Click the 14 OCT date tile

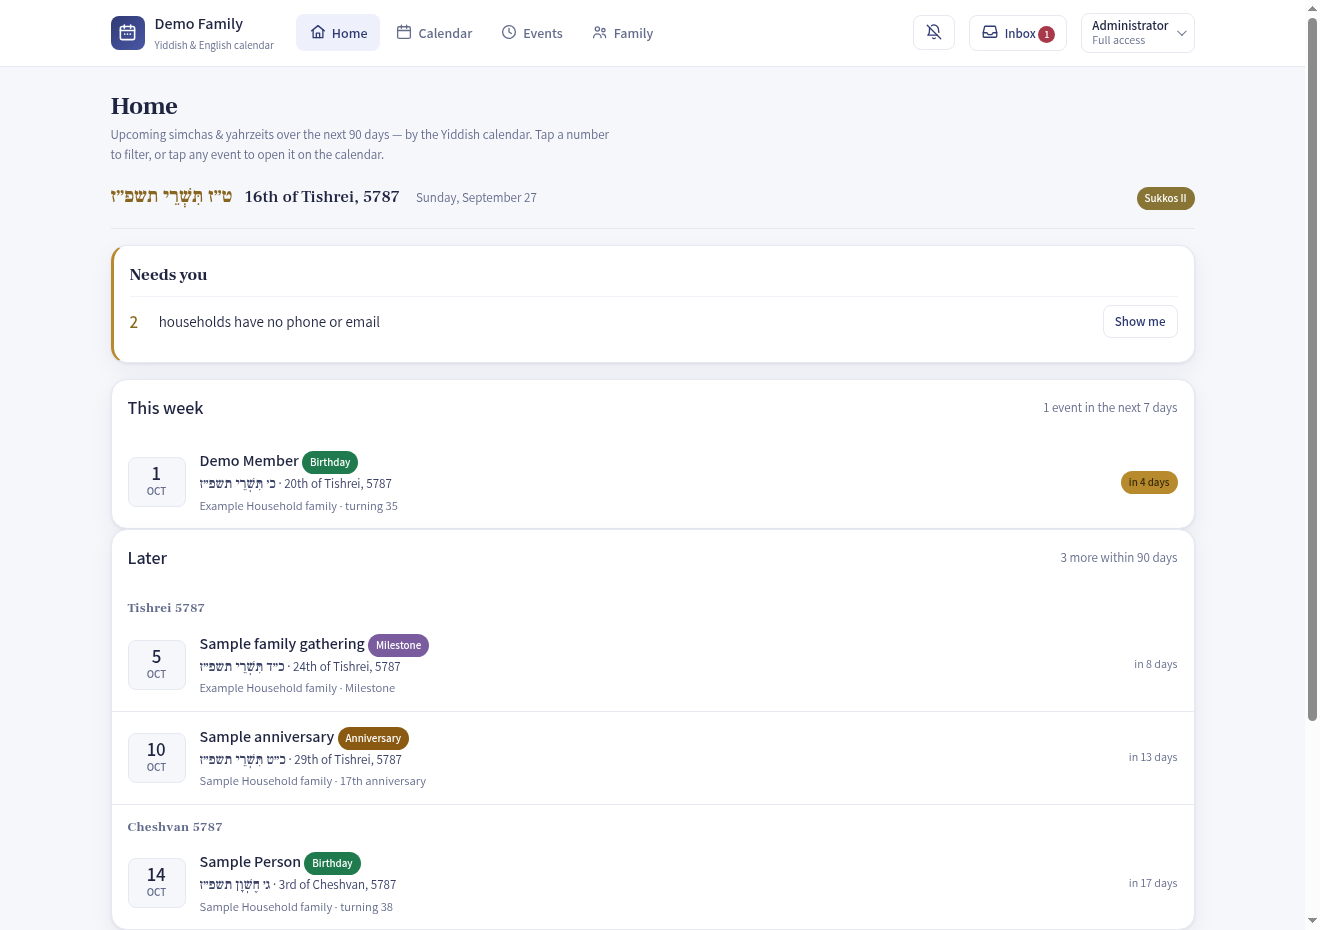tap(157, 883)
